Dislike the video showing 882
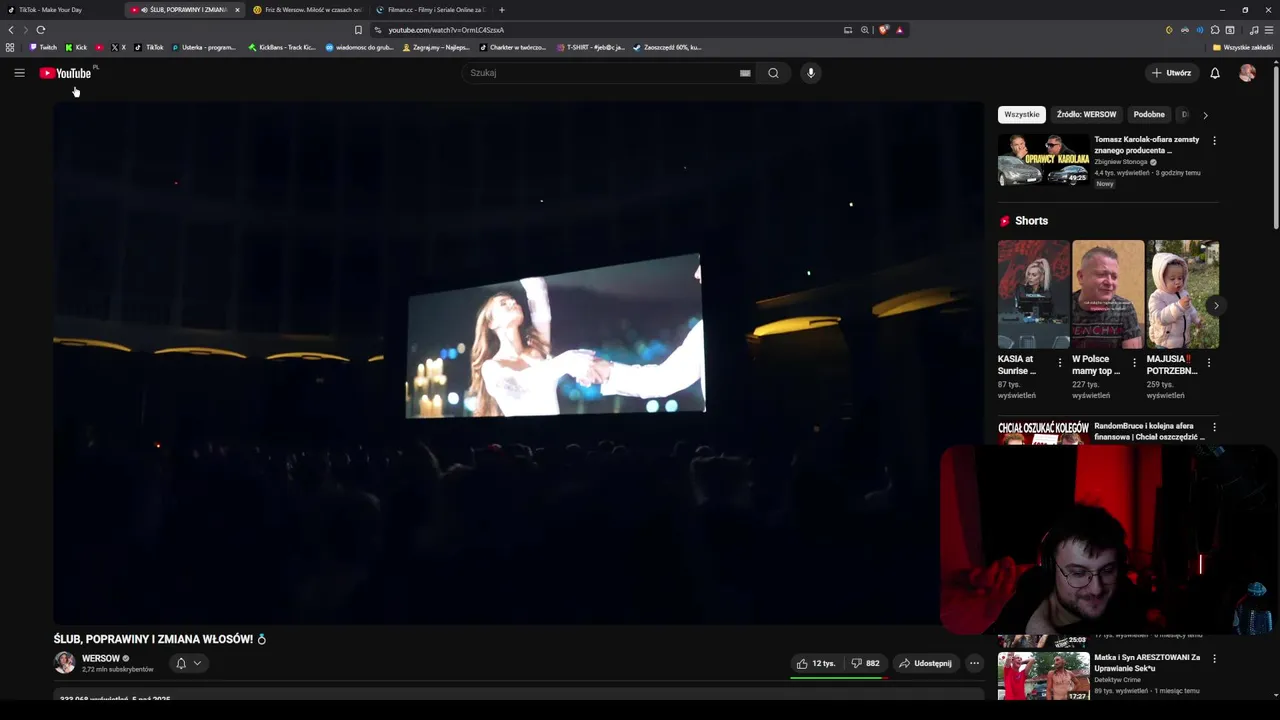Screen dimensions: 1280x720 tap(866, 663)
